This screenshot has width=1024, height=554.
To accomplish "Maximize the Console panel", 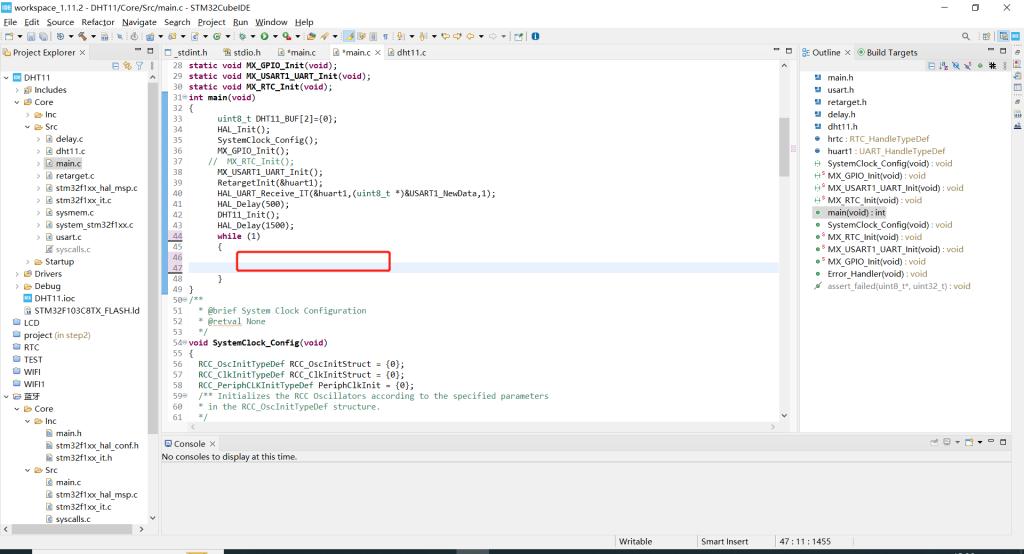I will click(x=1003, y=442).
